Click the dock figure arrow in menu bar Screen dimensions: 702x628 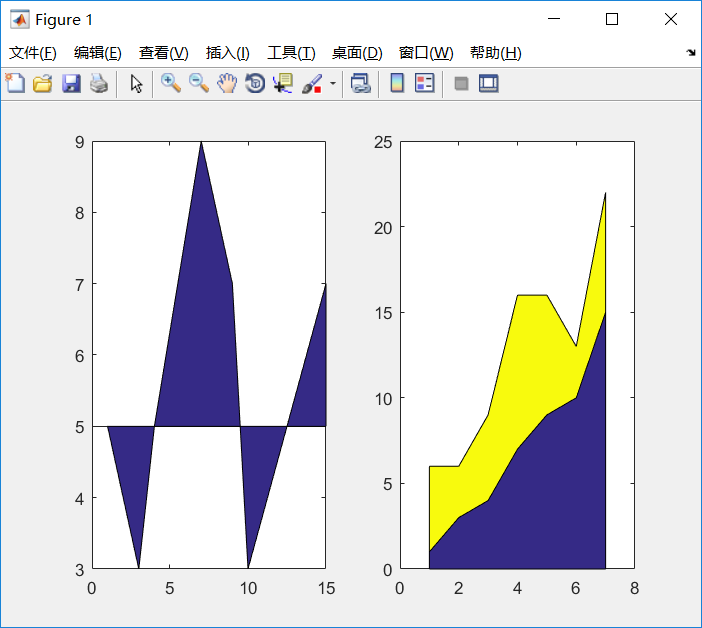(x=691, y=53)
